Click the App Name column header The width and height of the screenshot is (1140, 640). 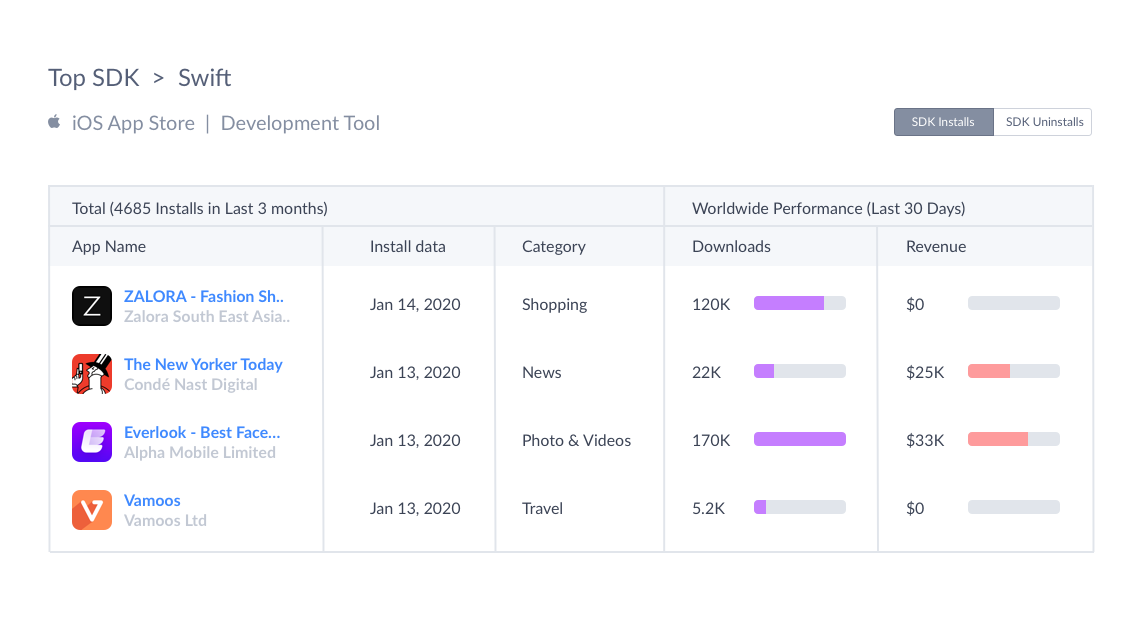click(109, 246)
